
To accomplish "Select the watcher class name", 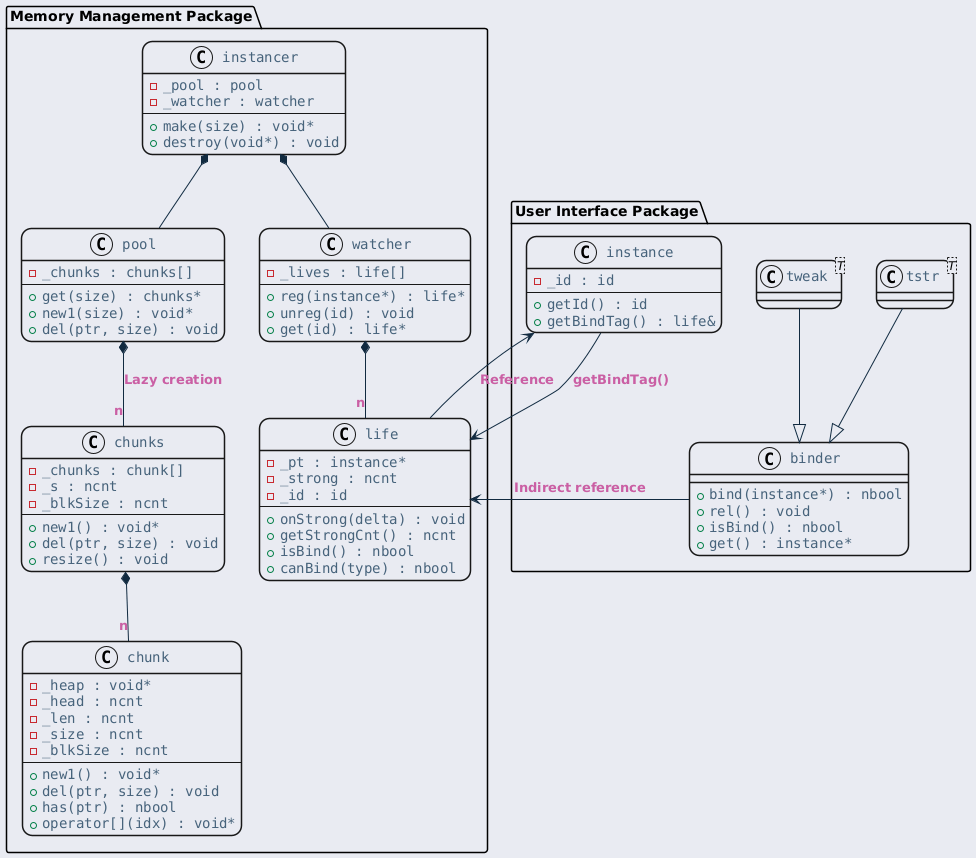I will coord(381,244).
